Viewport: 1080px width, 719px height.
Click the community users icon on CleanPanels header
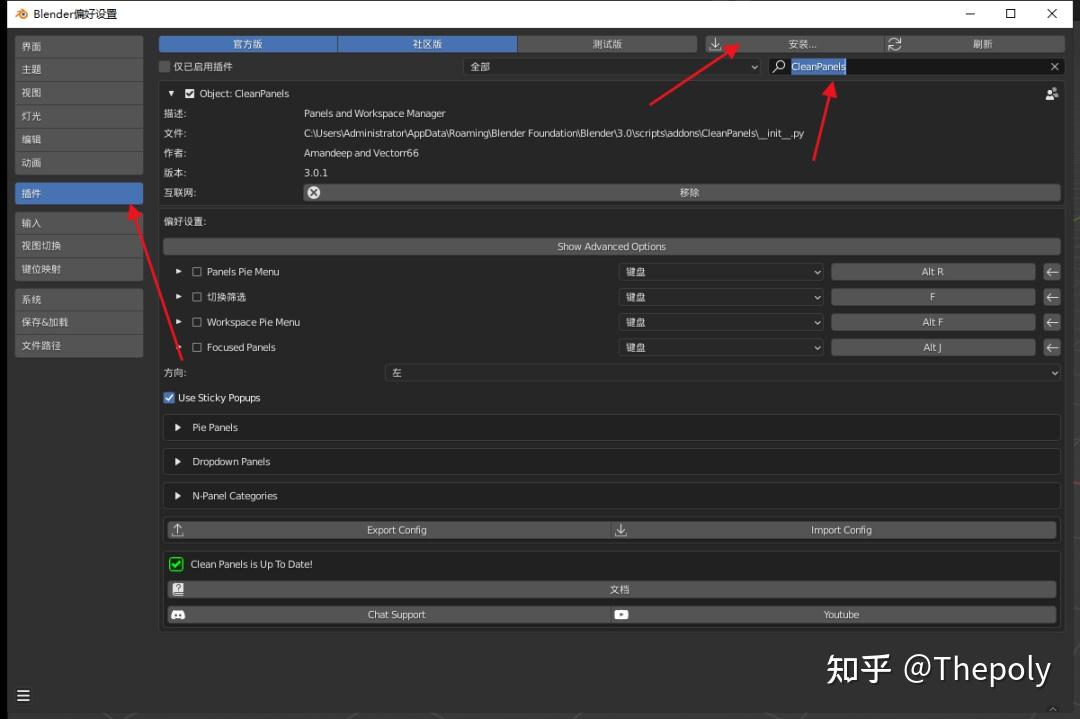point(1051,93)
